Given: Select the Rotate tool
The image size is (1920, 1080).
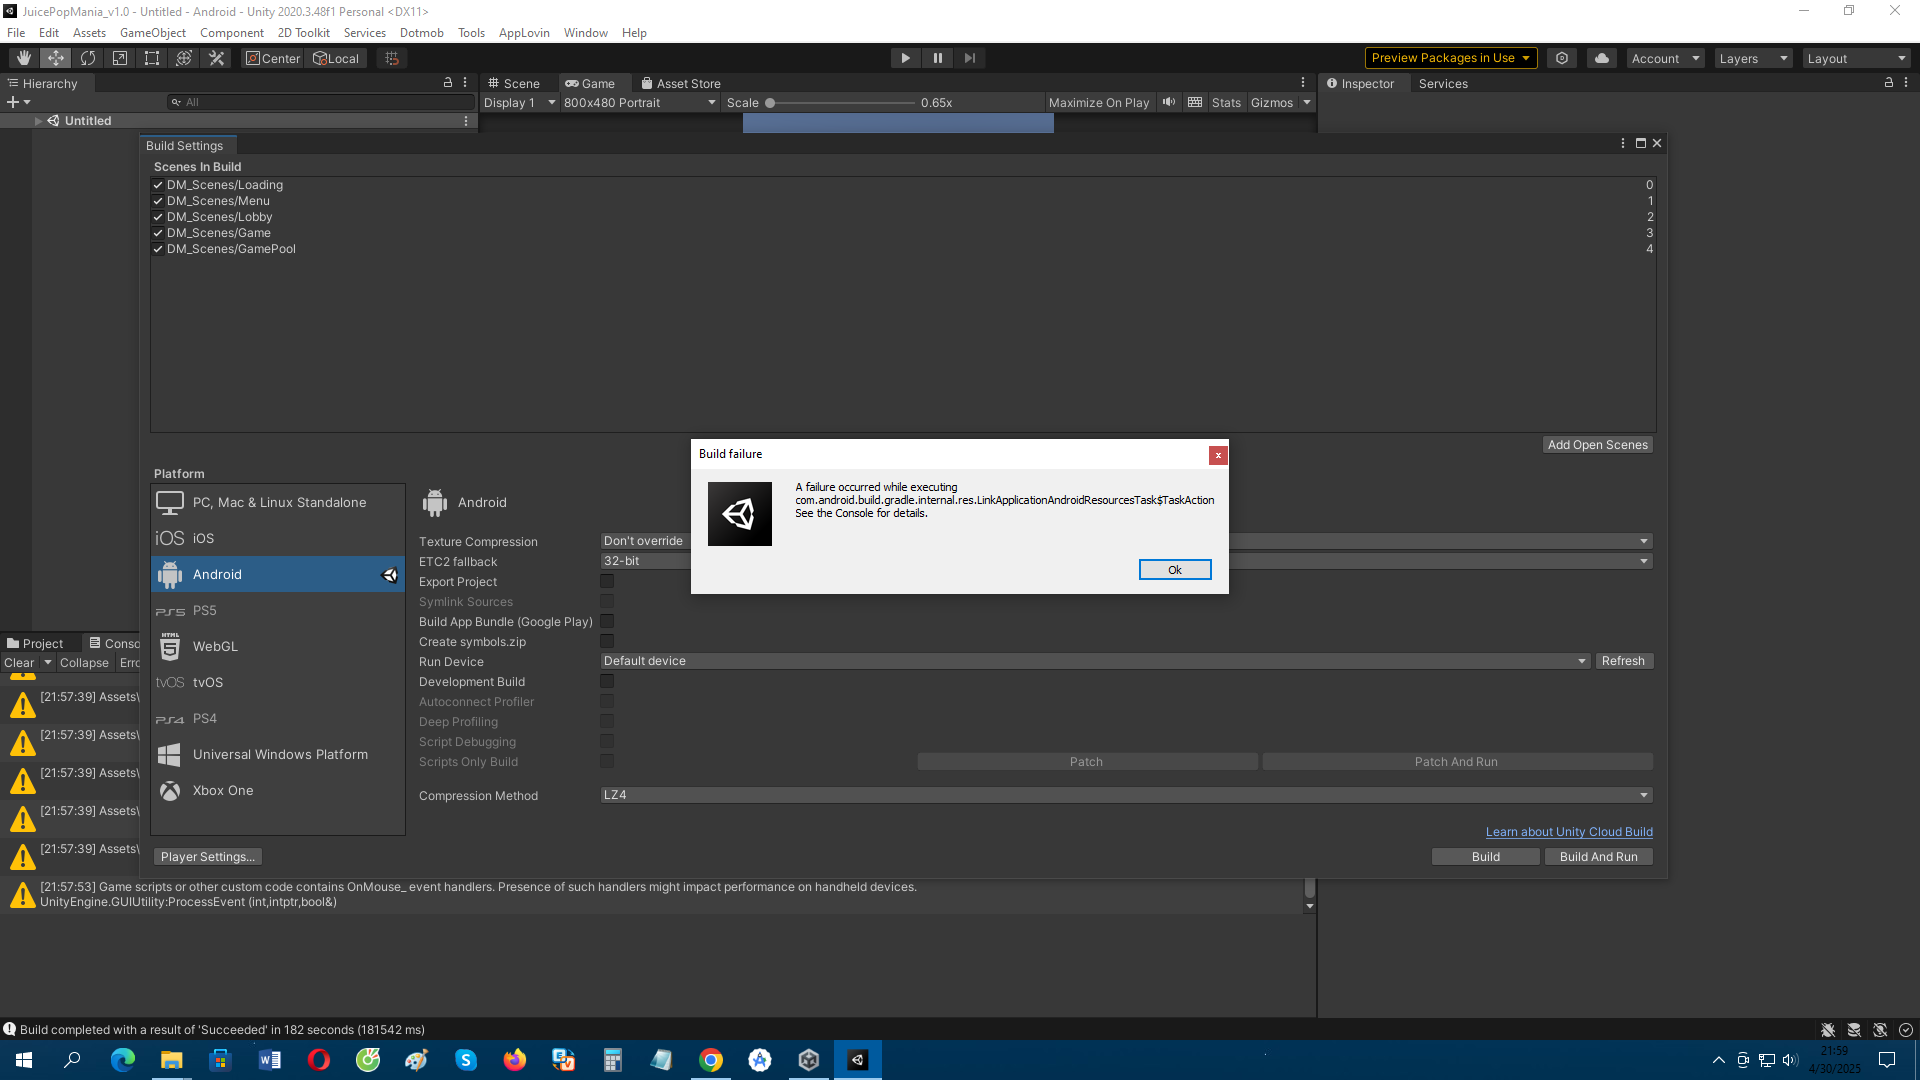Looking at the screenshot, I should (88, 57).
